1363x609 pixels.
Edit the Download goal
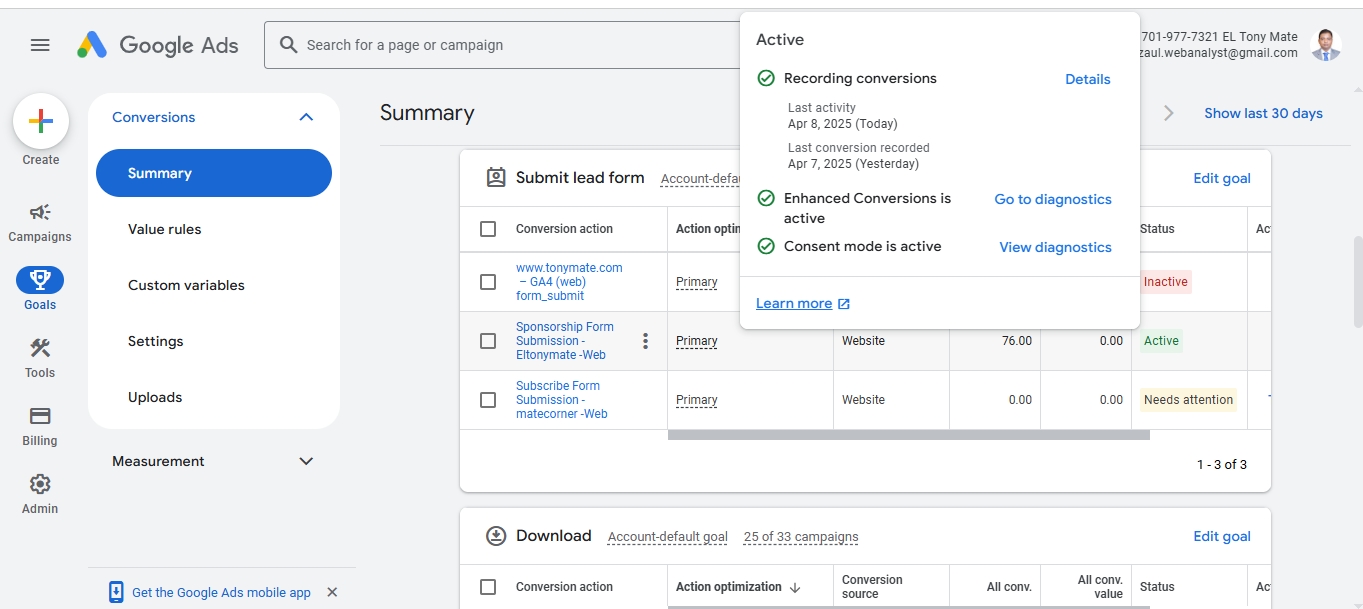tap(1222, 536)
